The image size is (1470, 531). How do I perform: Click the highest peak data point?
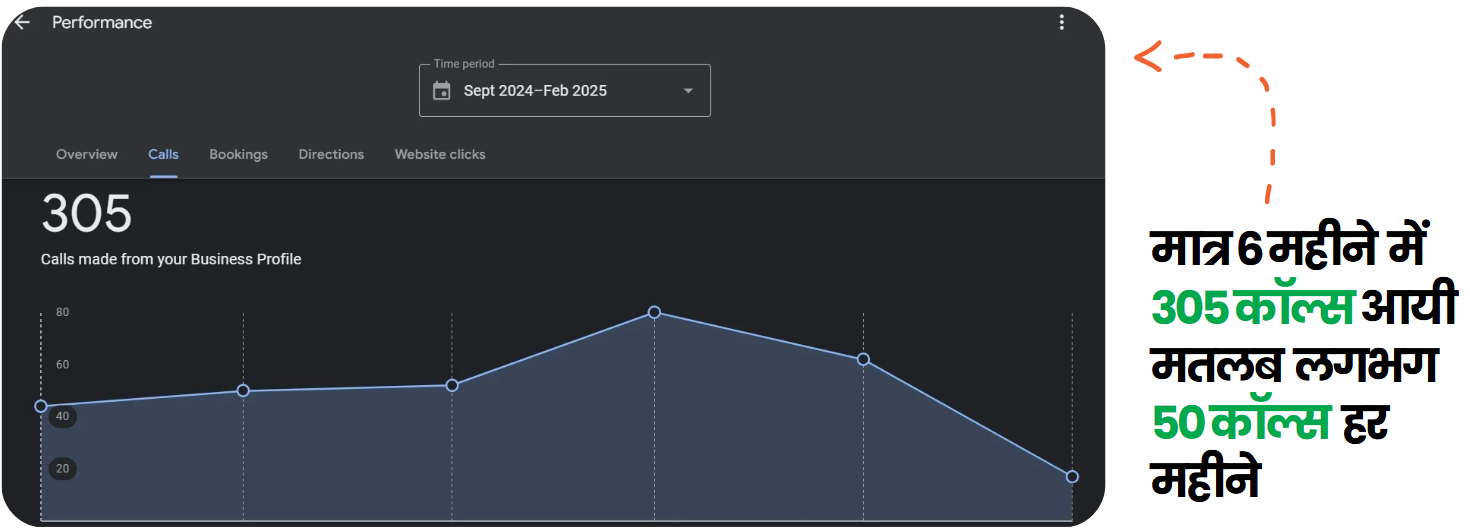[x=654, y=312]
